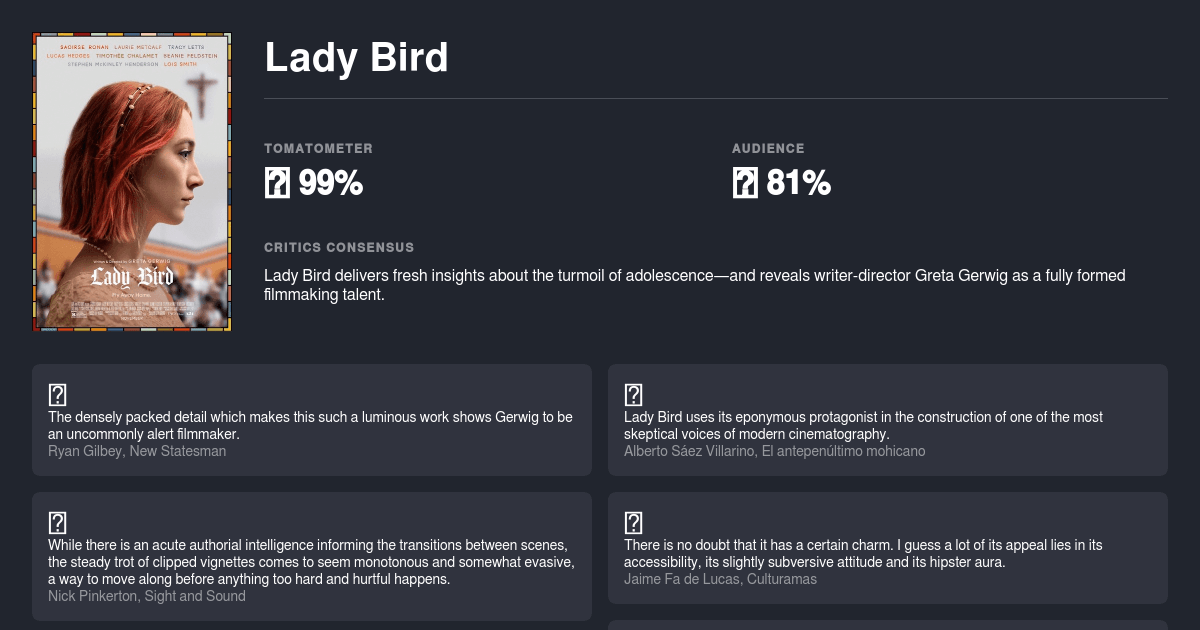This screenshot has width=1200, height=630.
Task: Click the review text mentioning 'hipster aura'
Action: pos(863,554)
